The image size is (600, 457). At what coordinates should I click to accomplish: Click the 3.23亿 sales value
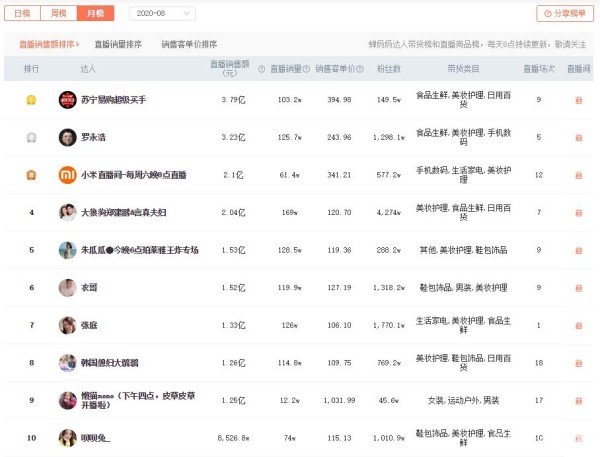pyautogui.click(x=233, y=137)
